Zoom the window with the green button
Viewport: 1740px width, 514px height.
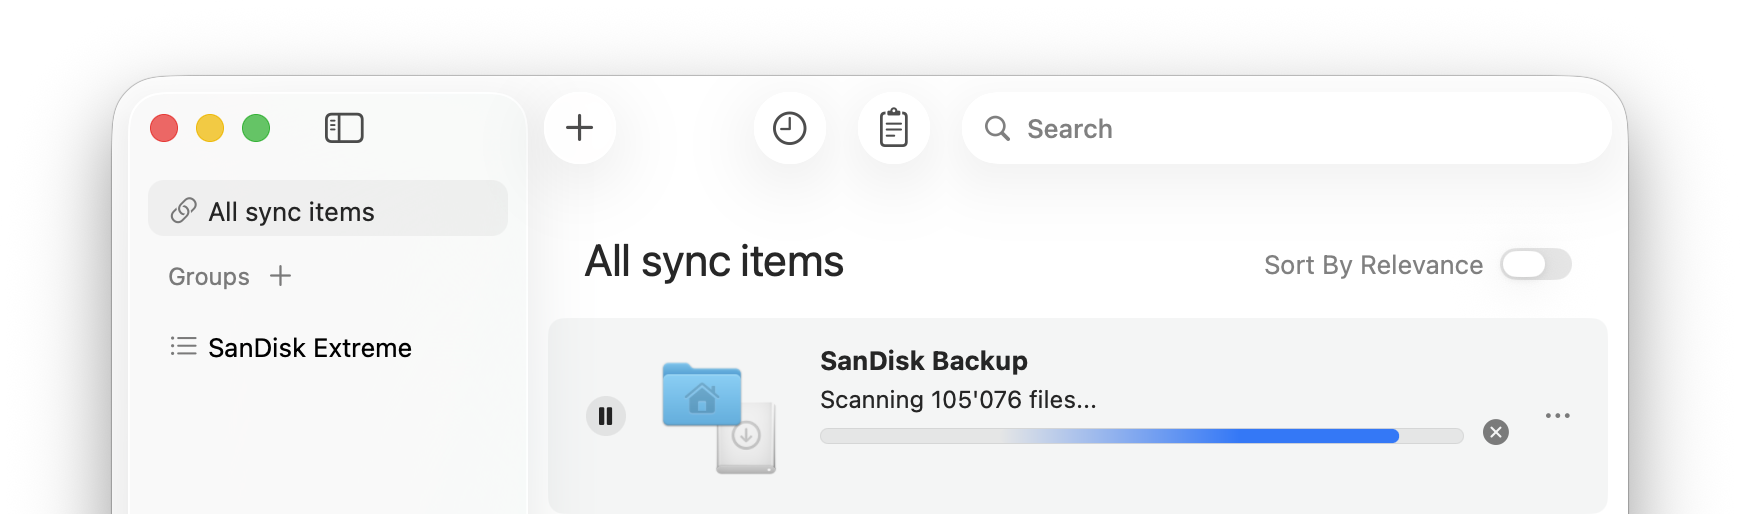(x=256, y=128)
